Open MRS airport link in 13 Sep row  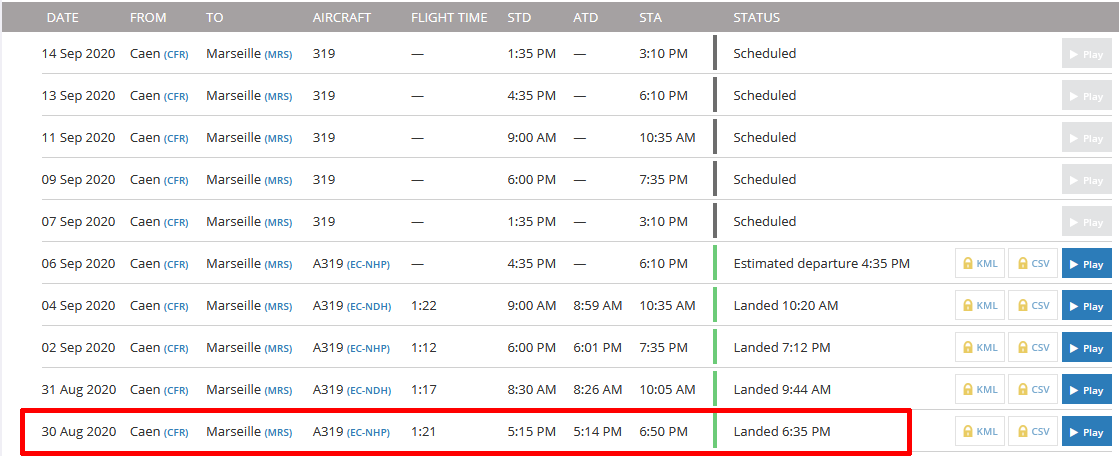click(x=278, y=97)
